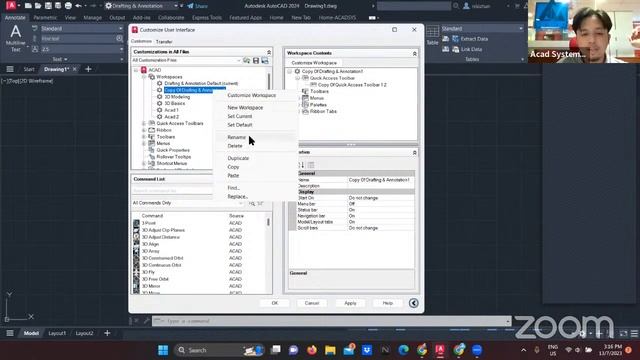640x360 pixels.
Task: Select the 3D Modeling workspace
Action: (x=177, y=97)
